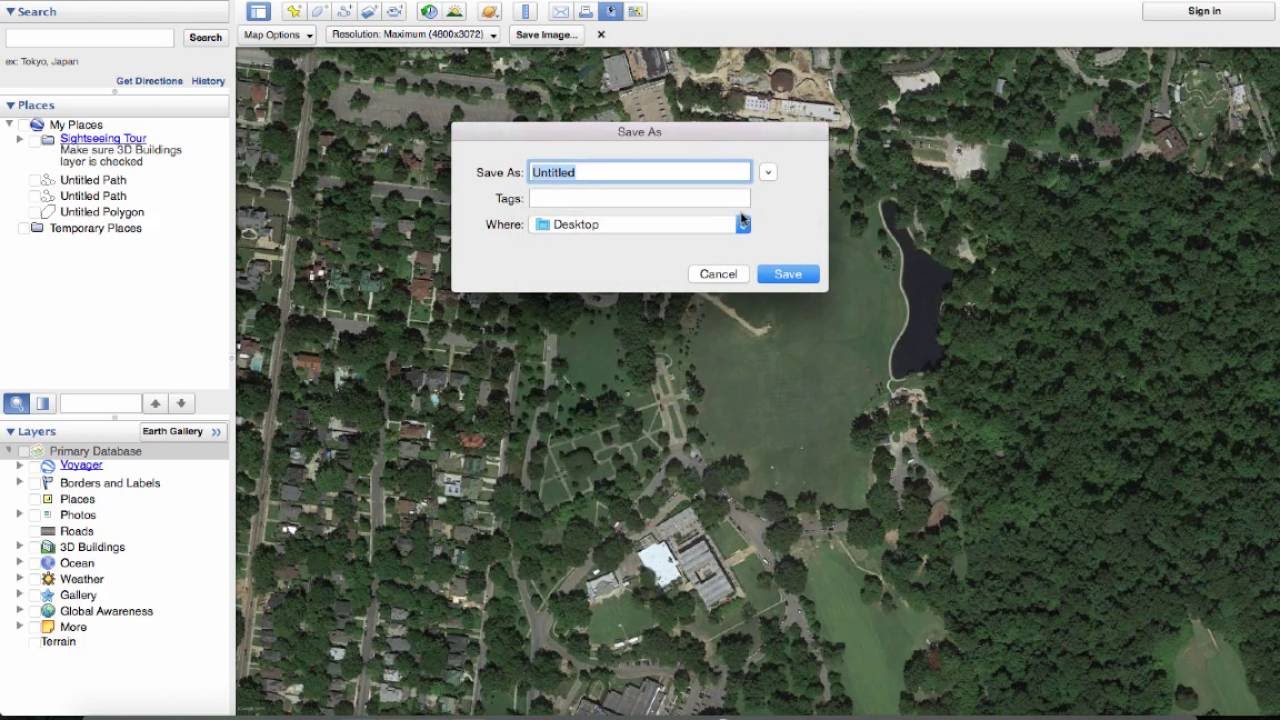Check the Sightseeing Tour checkbox

point(34,140)
